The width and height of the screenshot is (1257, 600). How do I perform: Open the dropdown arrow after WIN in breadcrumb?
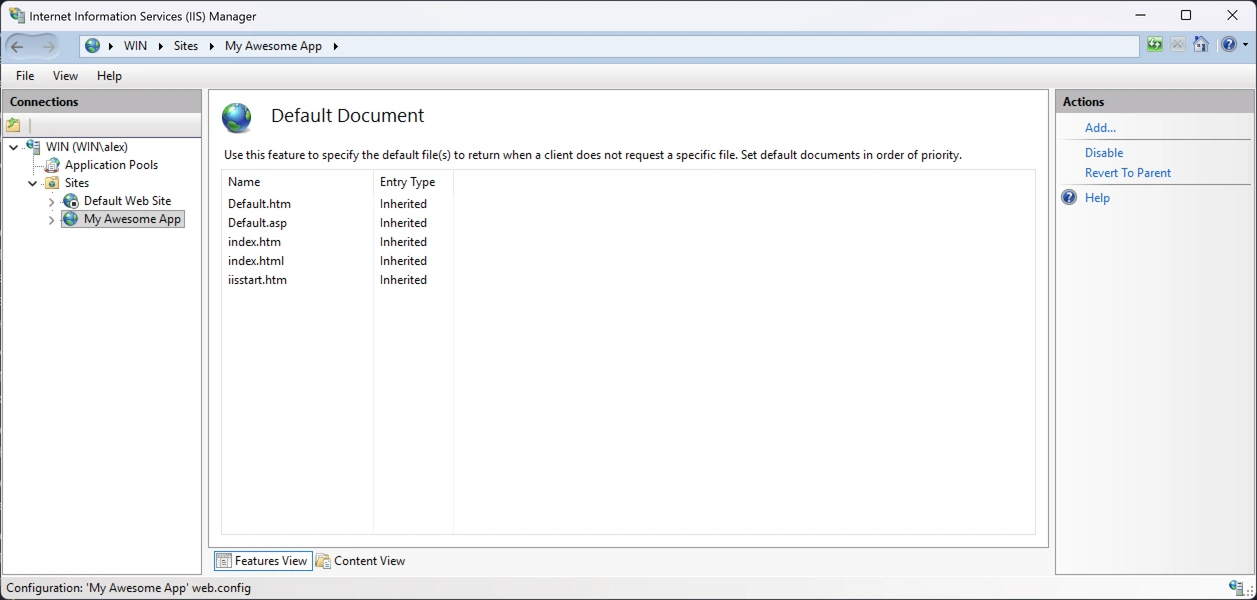(160, 46)
